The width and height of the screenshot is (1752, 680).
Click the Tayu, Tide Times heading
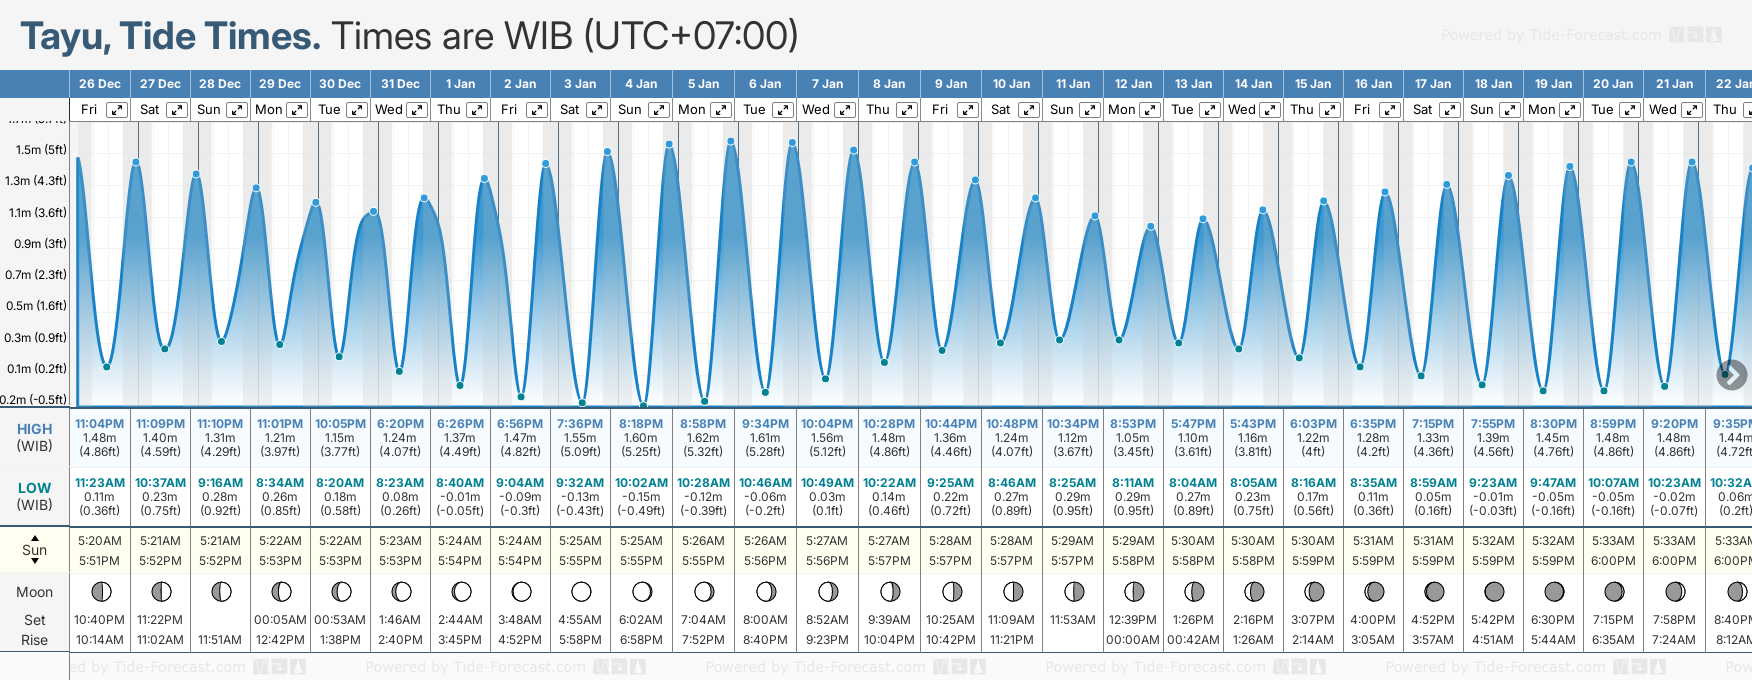(x=170, y=36)
